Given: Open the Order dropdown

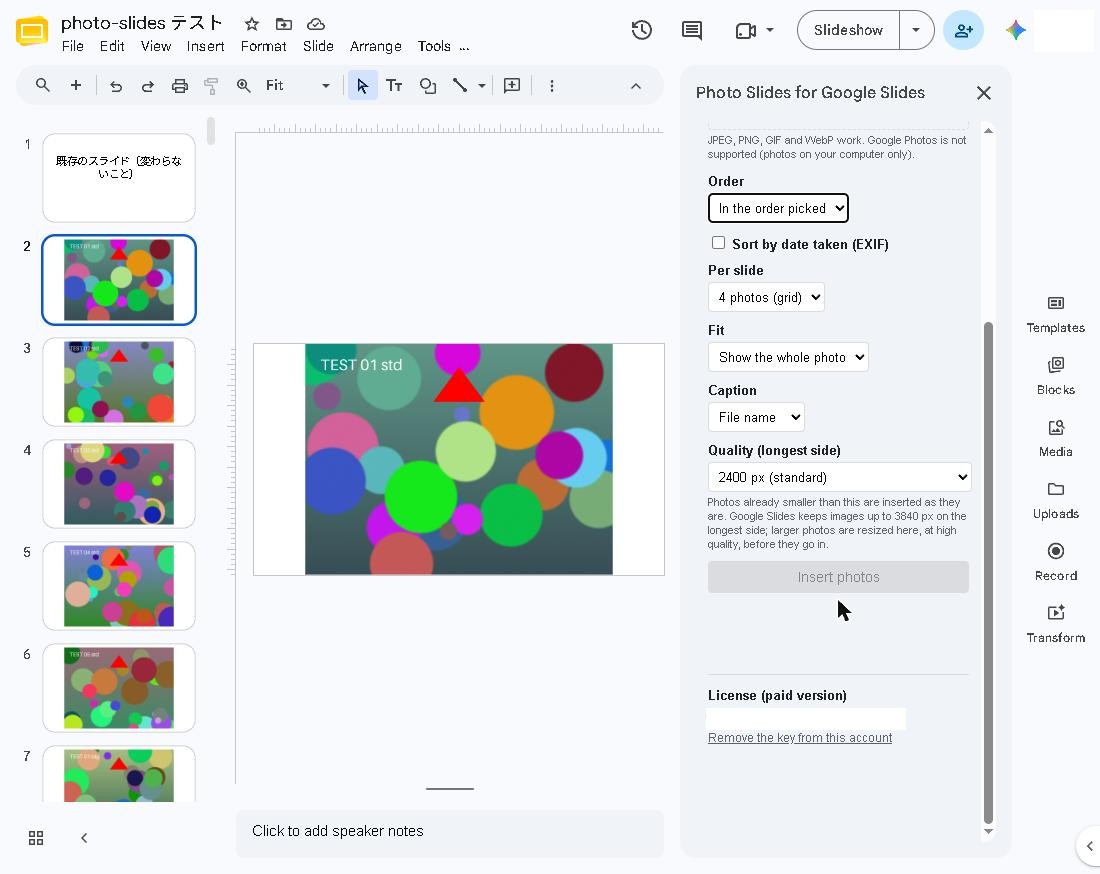Looking at the screenshot, I should [x=778, y=208].
